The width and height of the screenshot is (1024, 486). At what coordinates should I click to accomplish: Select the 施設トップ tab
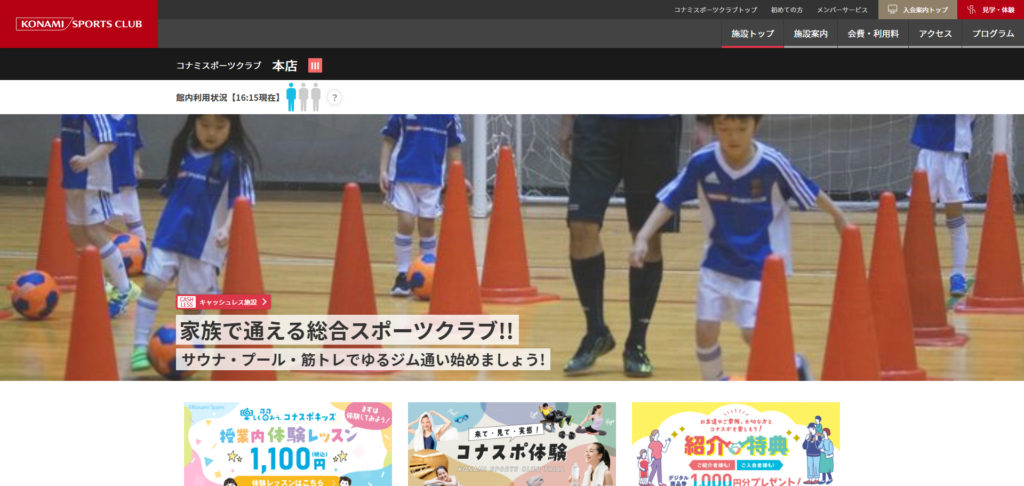click(752, 34)
